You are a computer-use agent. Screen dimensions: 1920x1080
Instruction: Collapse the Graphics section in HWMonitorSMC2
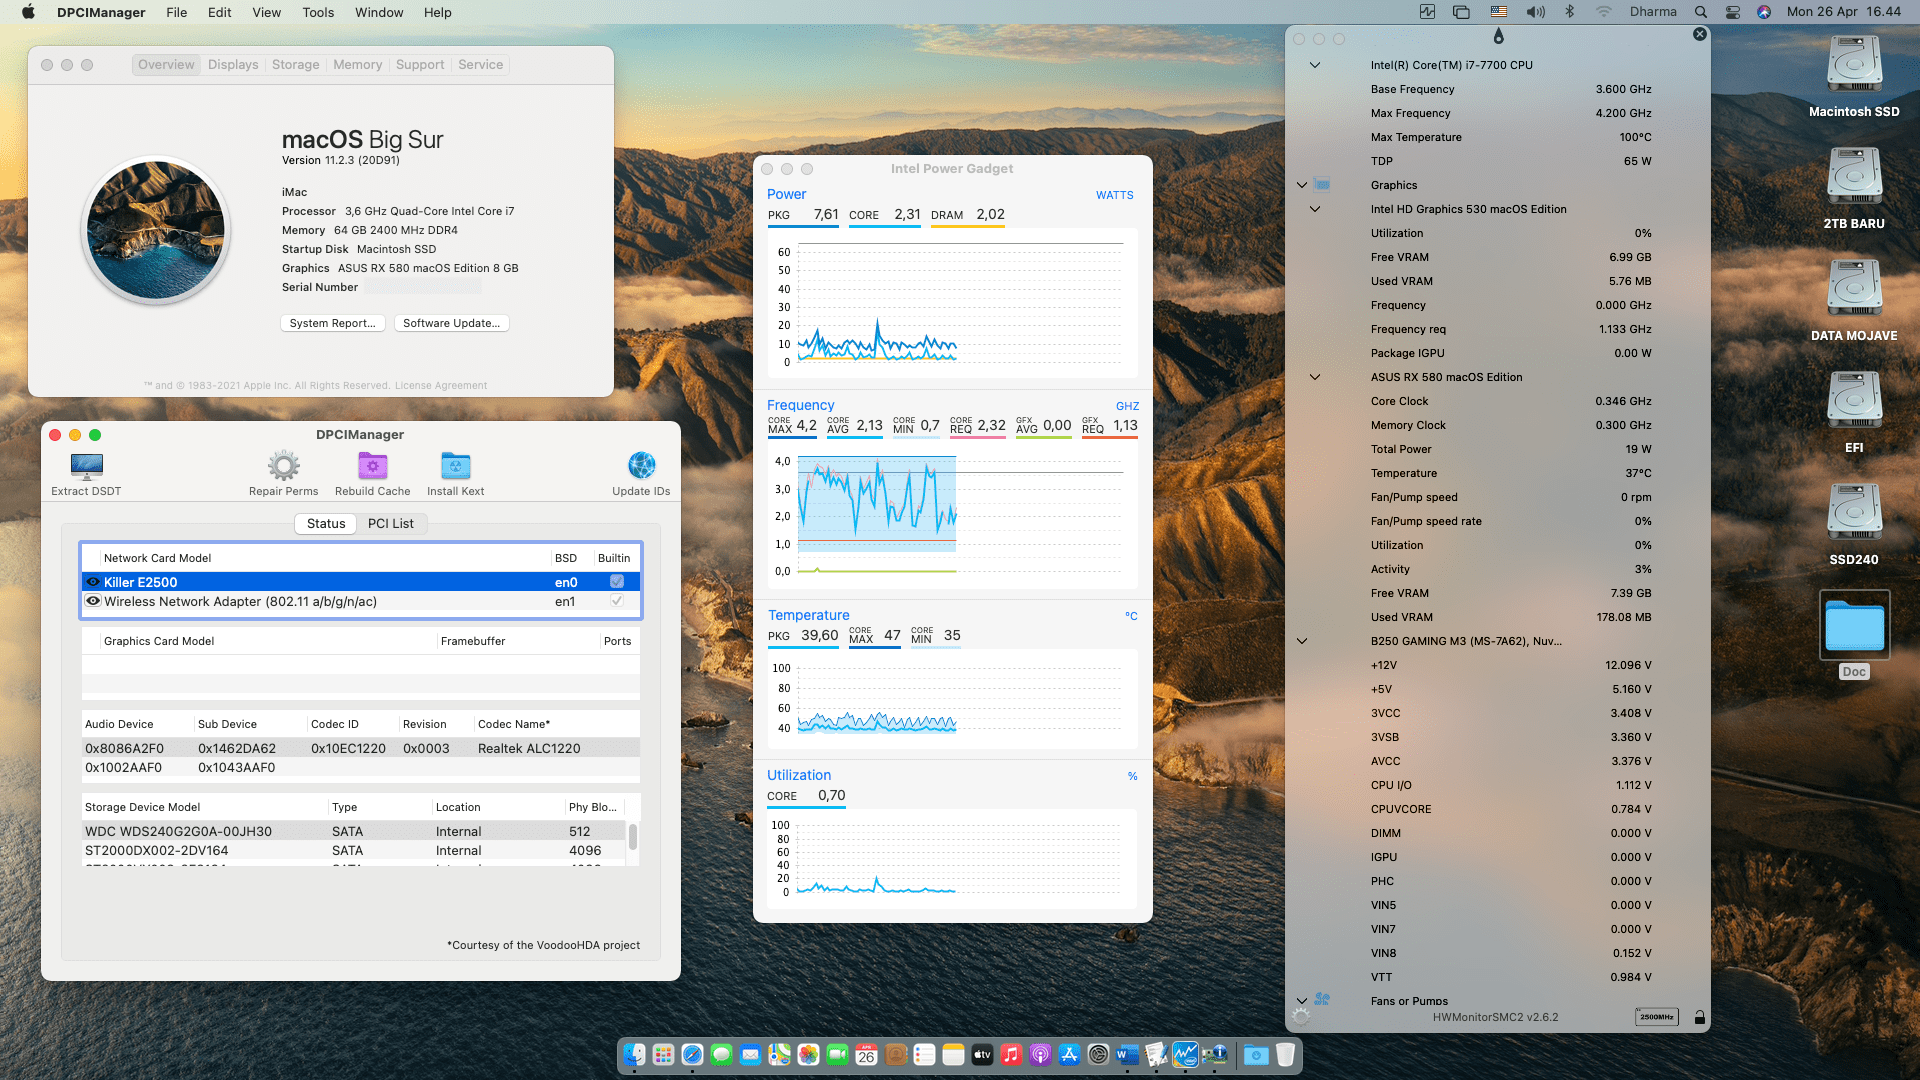click(x=1301, y=185)
